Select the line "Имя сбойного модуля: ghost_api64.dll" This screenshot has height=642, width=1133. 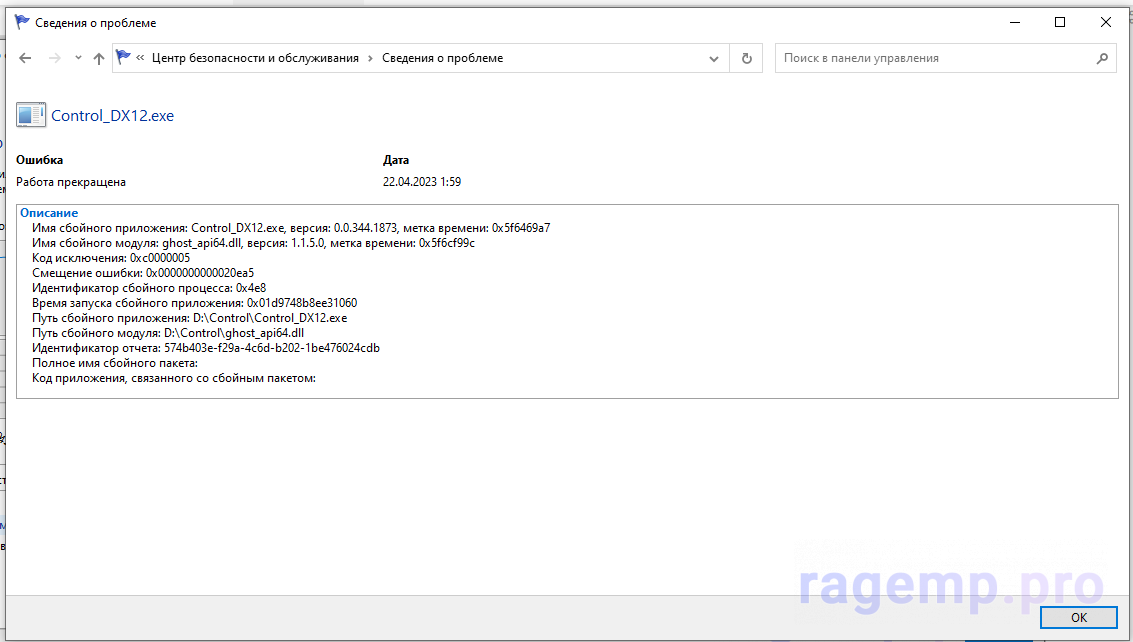(x=254, y=243)
